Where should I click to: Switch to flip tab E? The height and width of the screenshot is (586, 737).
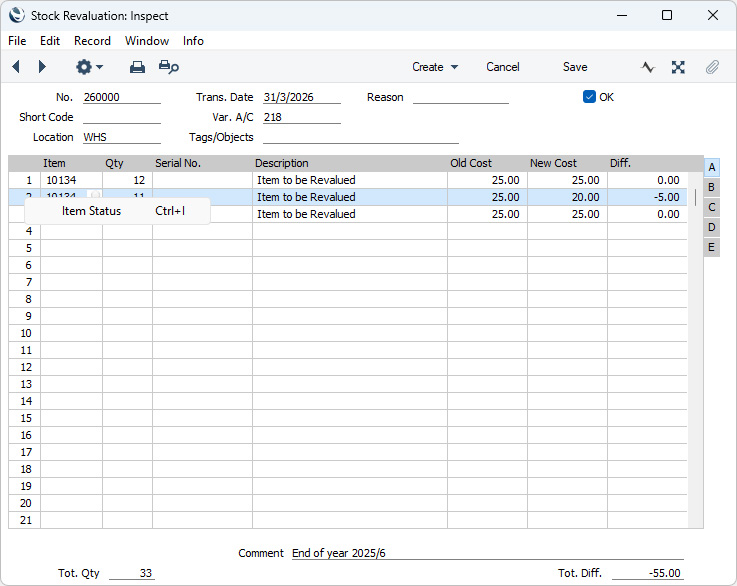pos(712,247)
